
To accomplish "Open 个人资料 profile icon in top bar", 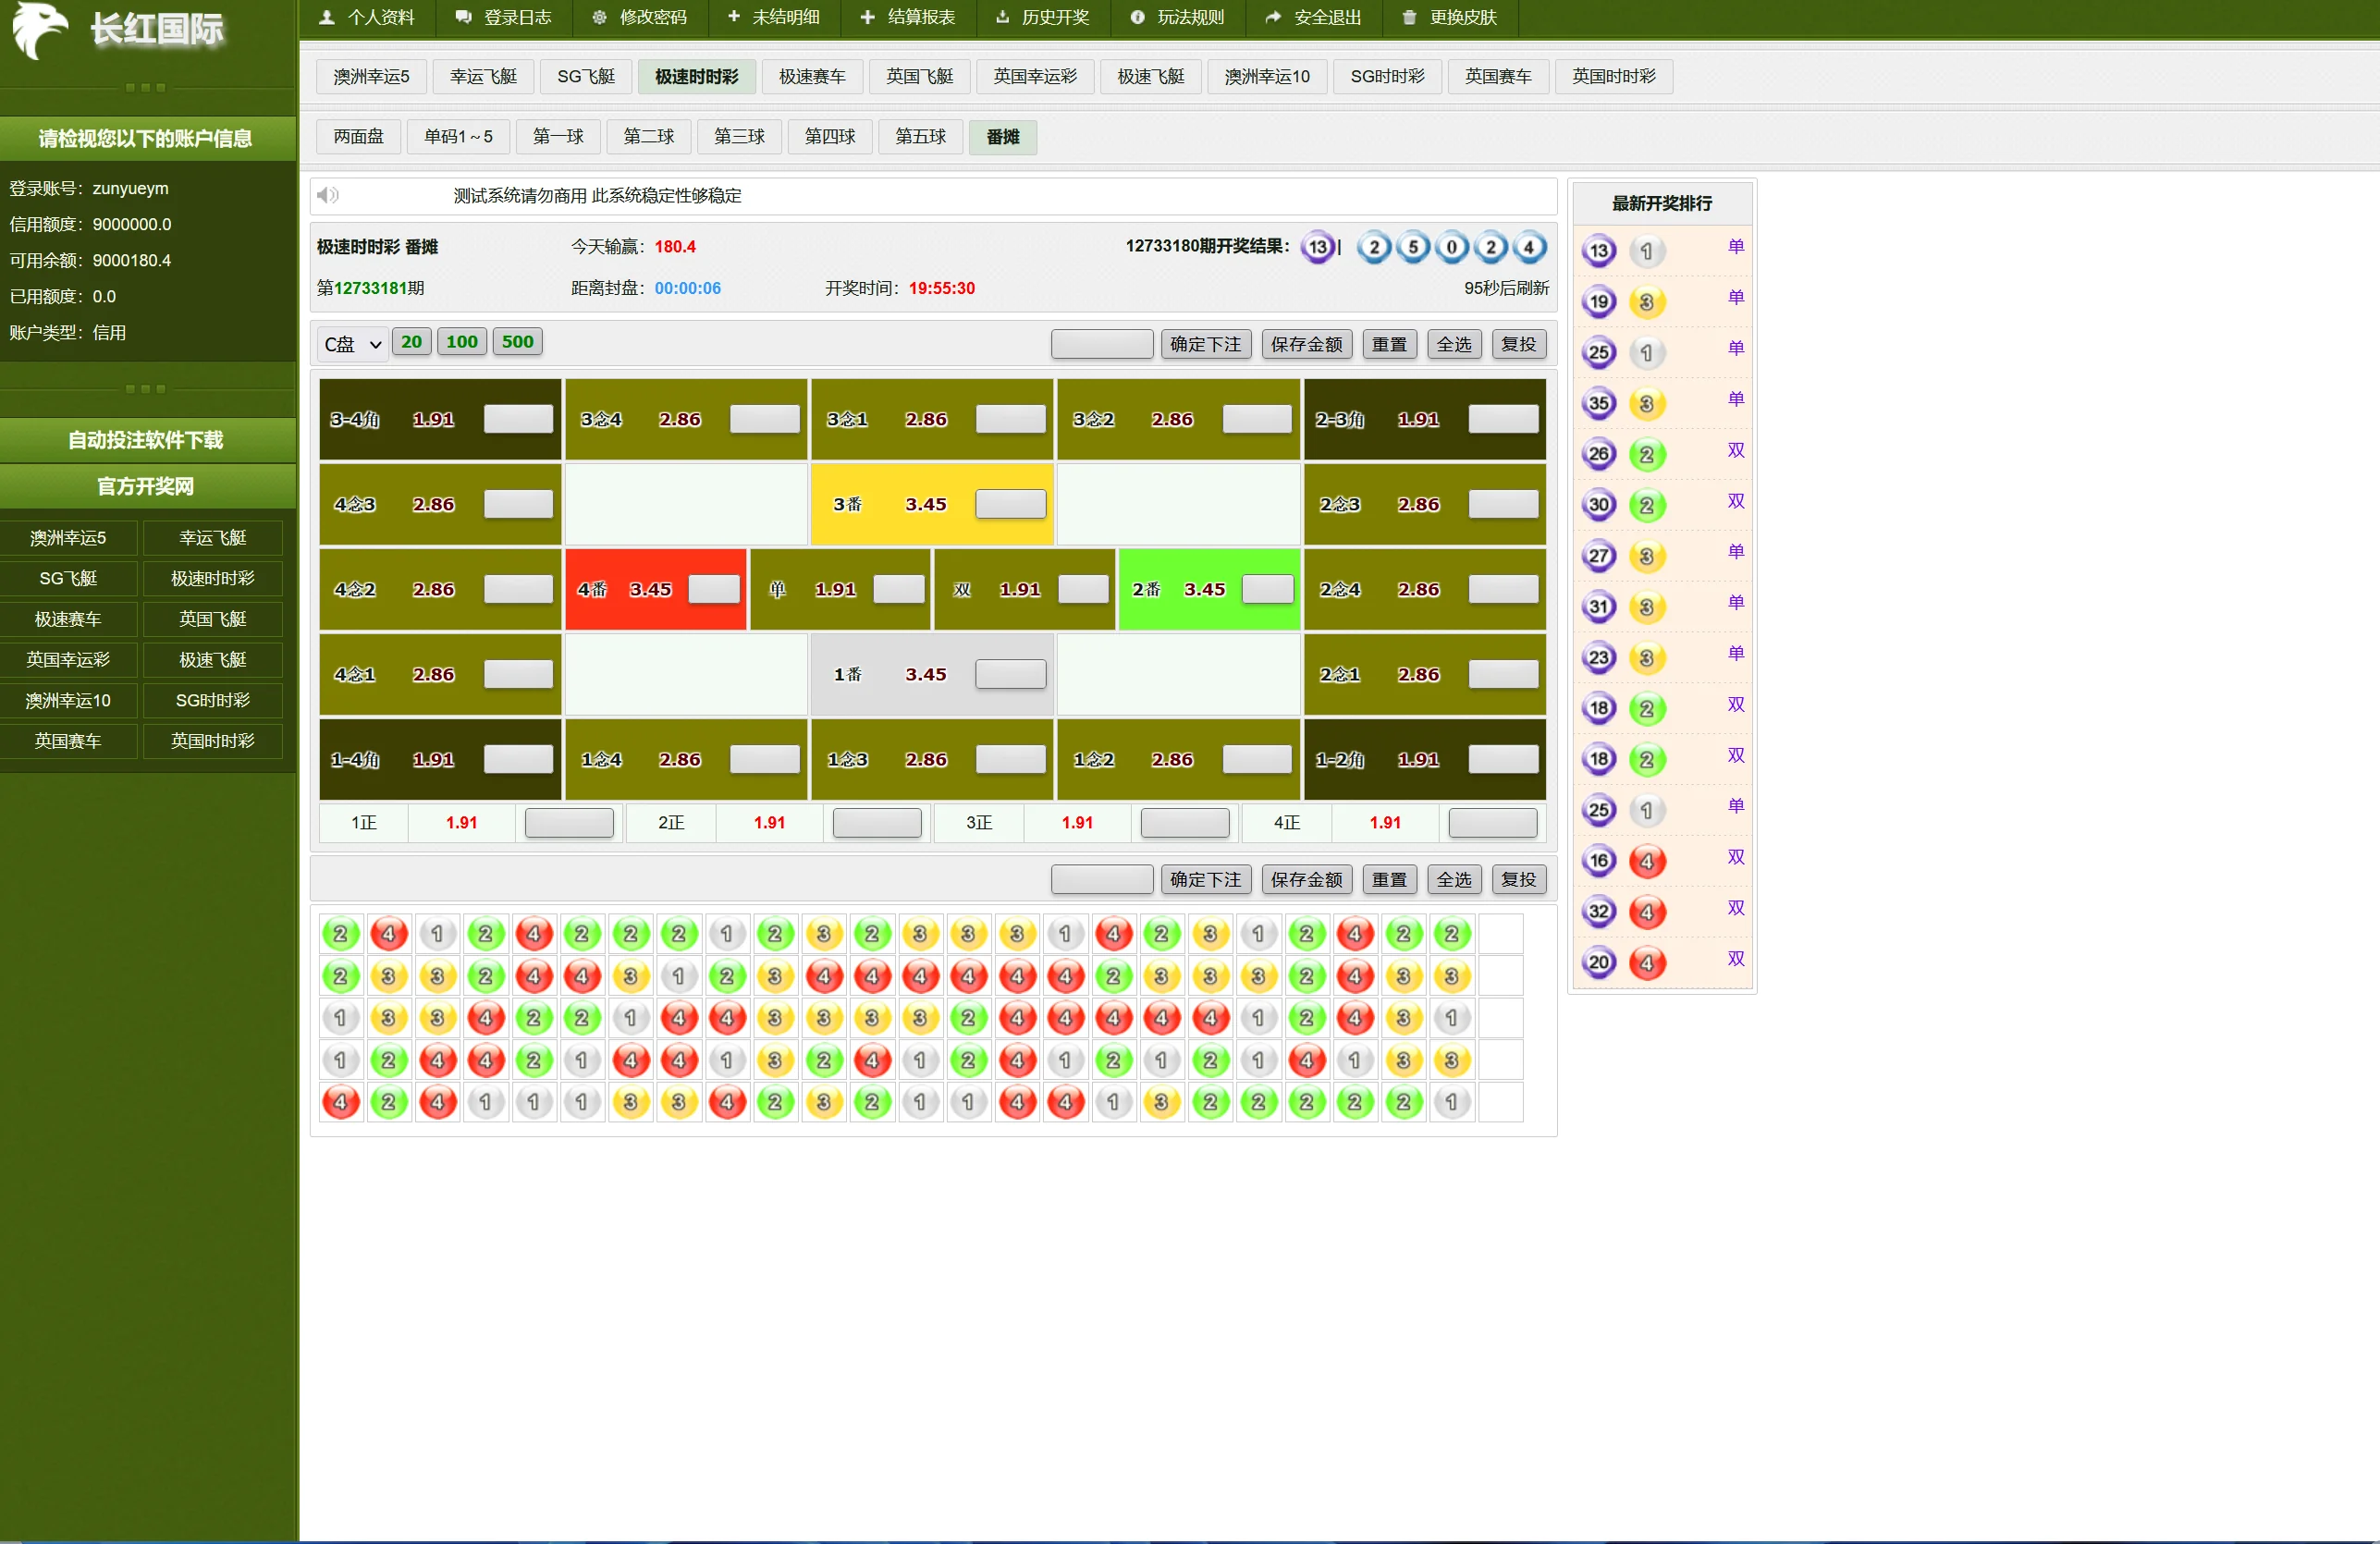I will pyautogui.click(x=327, y=17).
